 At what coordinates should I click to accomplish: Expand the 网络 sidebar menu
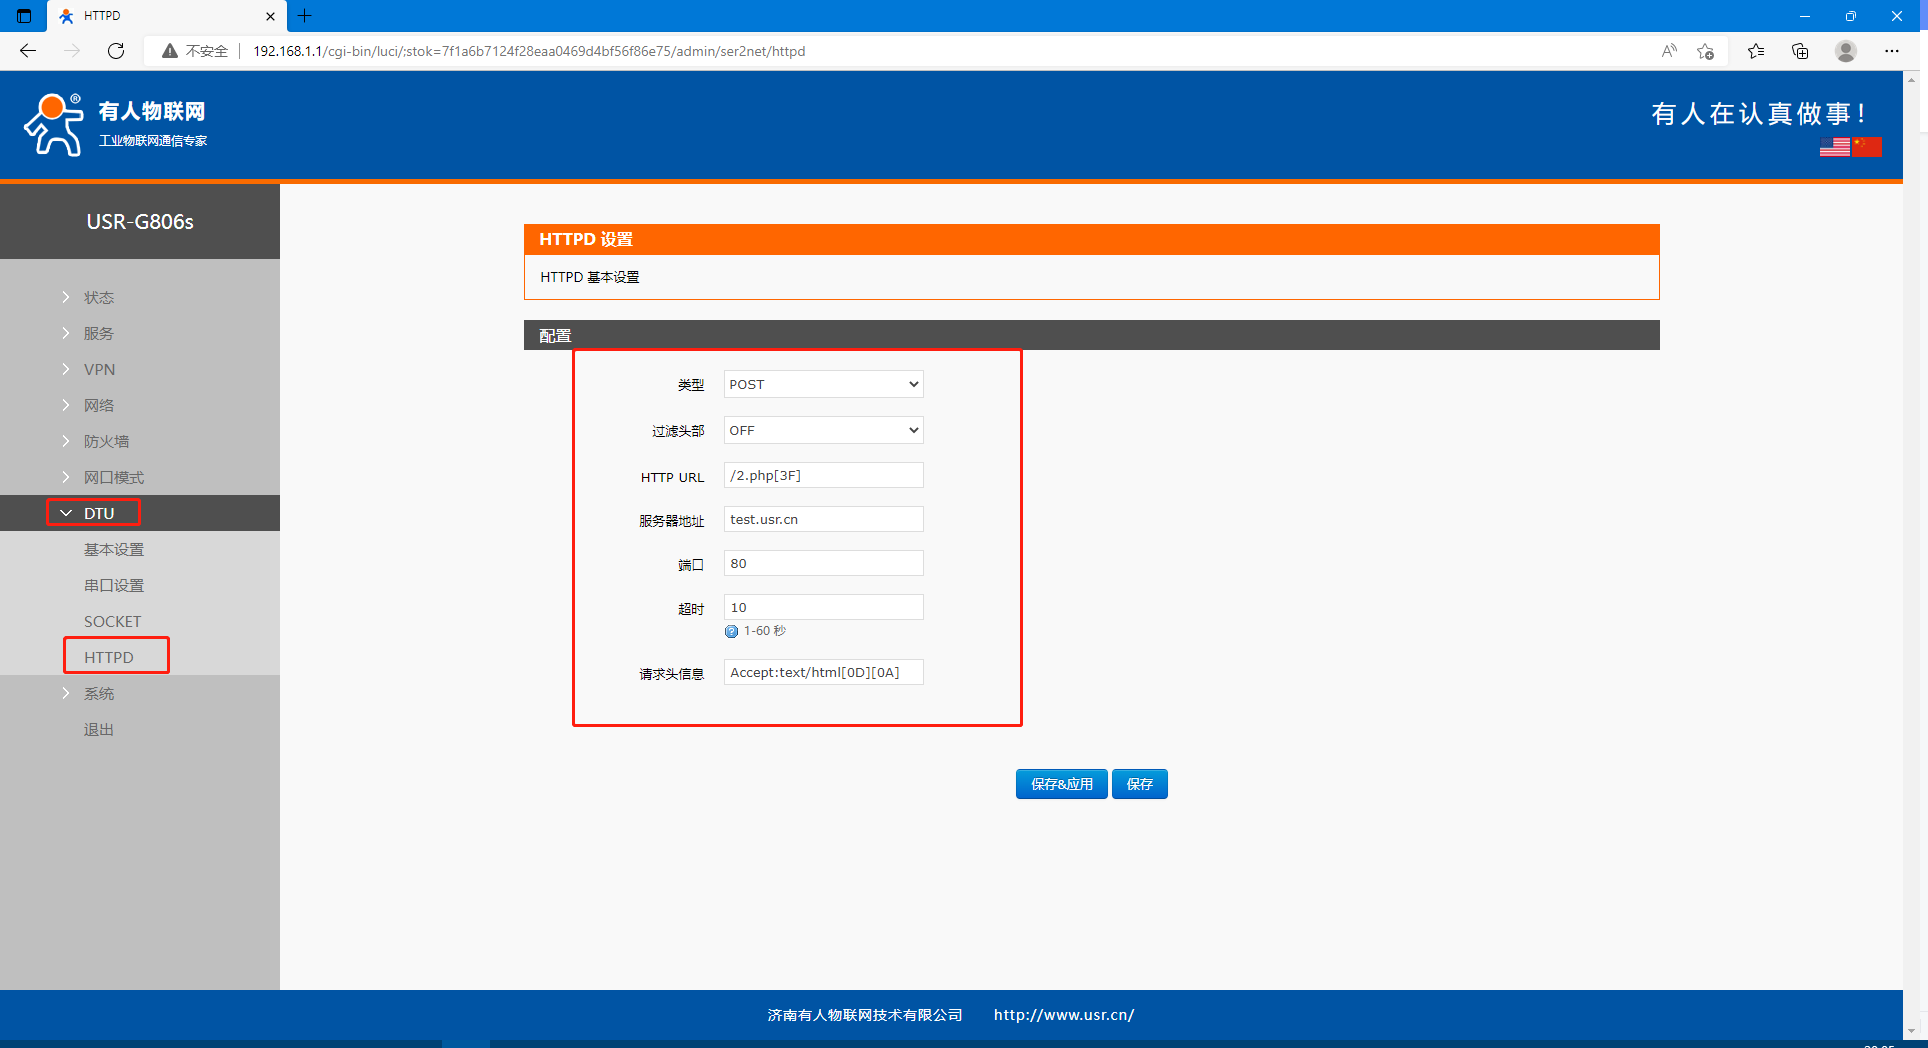point(98,405)
